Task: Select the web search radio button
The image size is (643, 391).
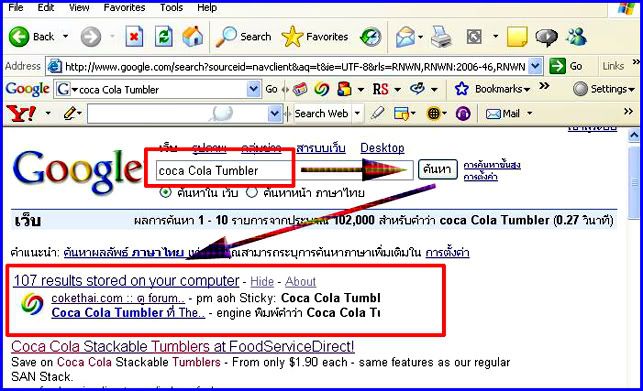Action: 165,192
